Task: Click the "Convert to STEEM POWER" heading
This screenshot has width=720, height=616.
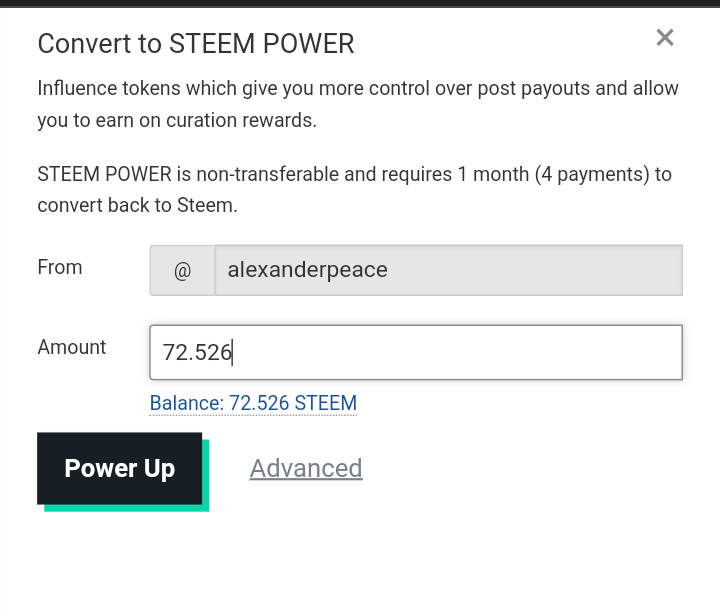Action: tap(196, 44)
